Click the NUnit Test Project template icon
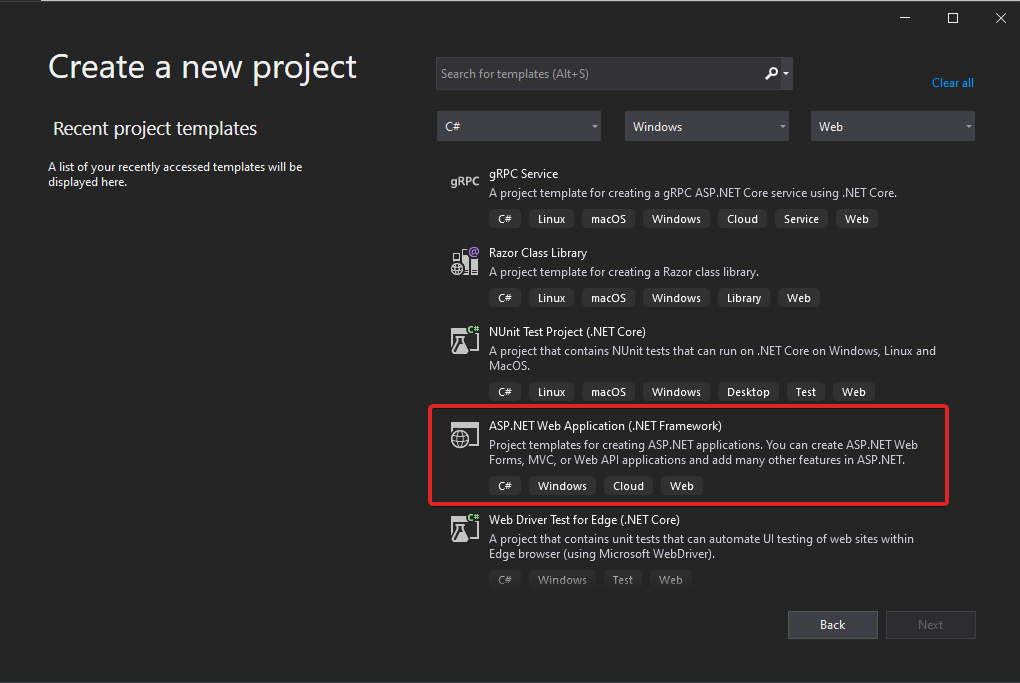Viewport: 1020px width, 683px height. (464, 339)
